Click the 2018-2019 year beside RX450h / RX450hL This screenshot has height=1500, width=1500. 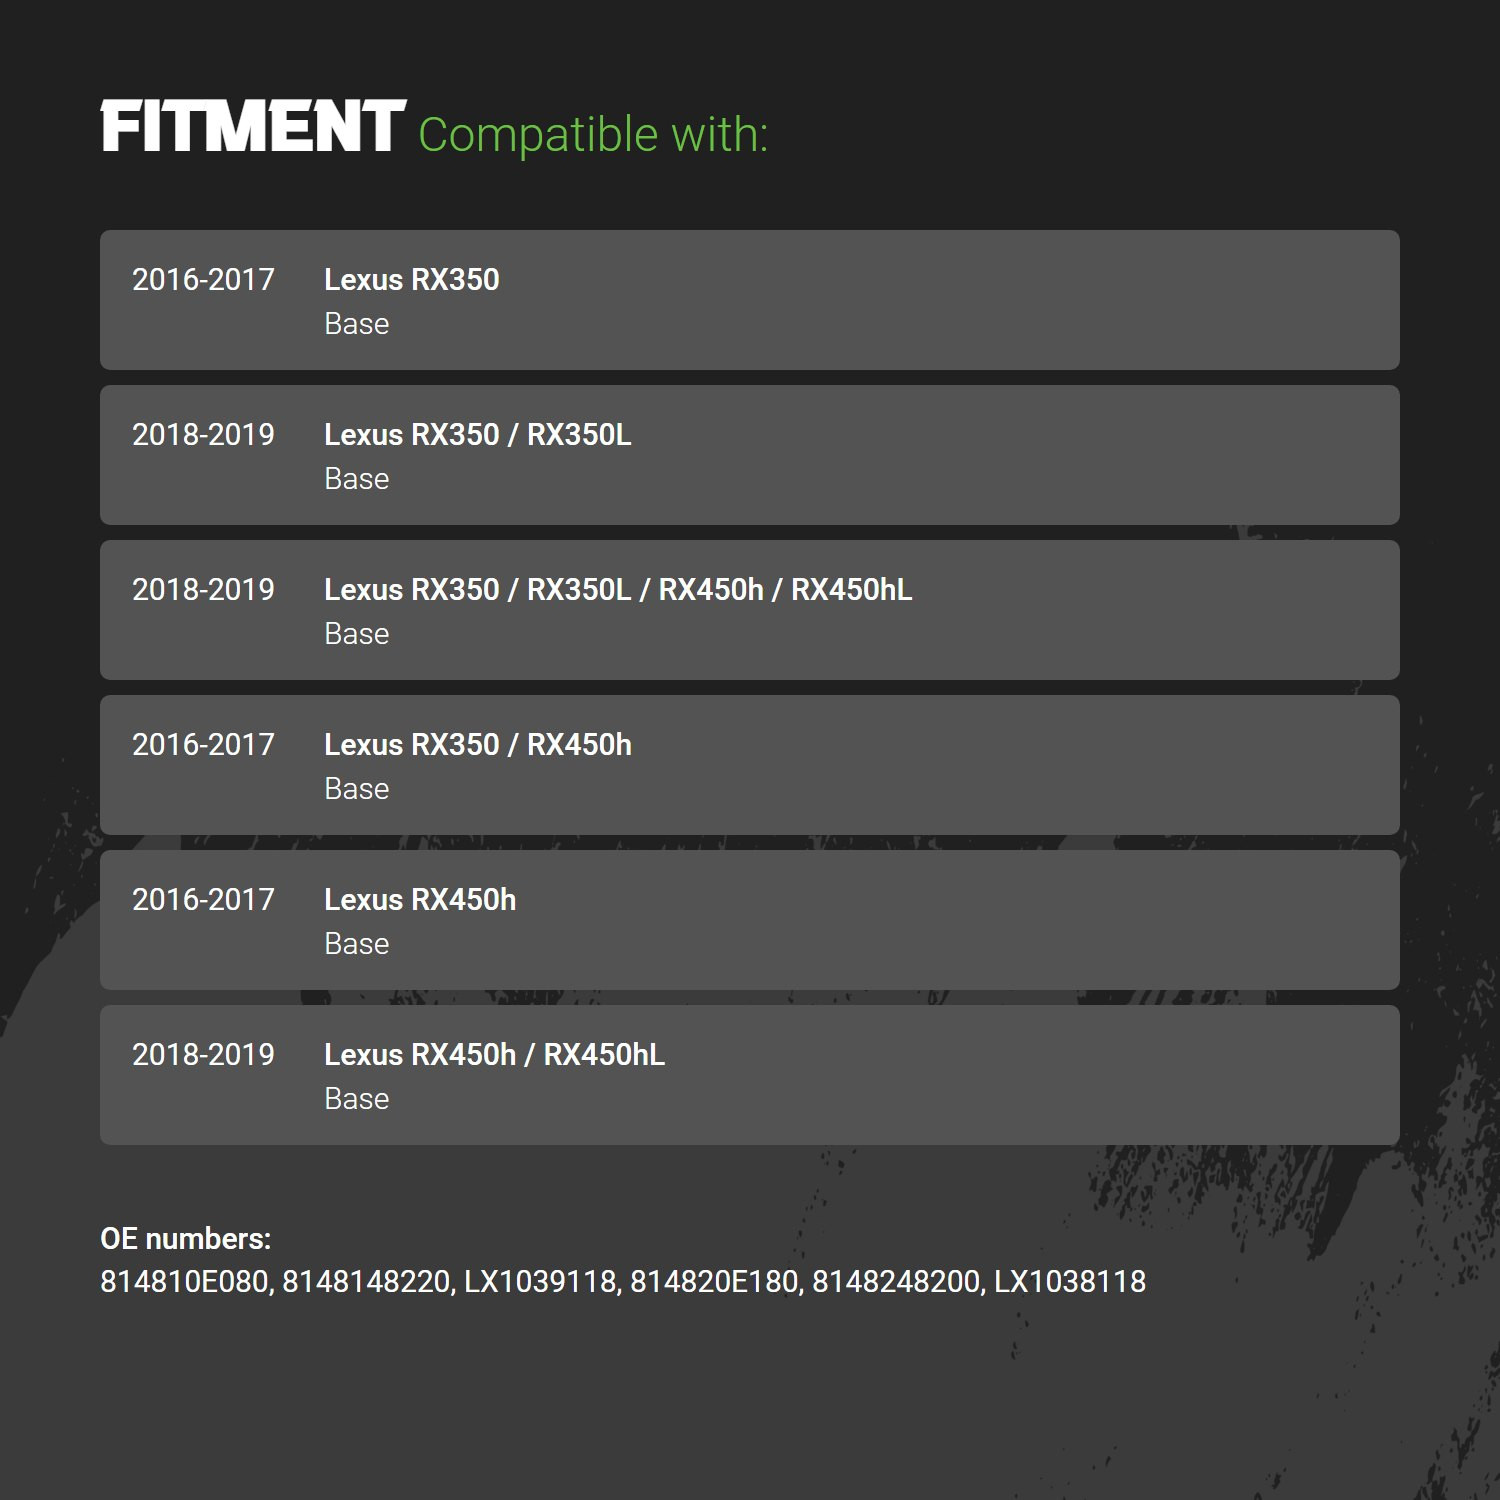(x=203, y=1054)
